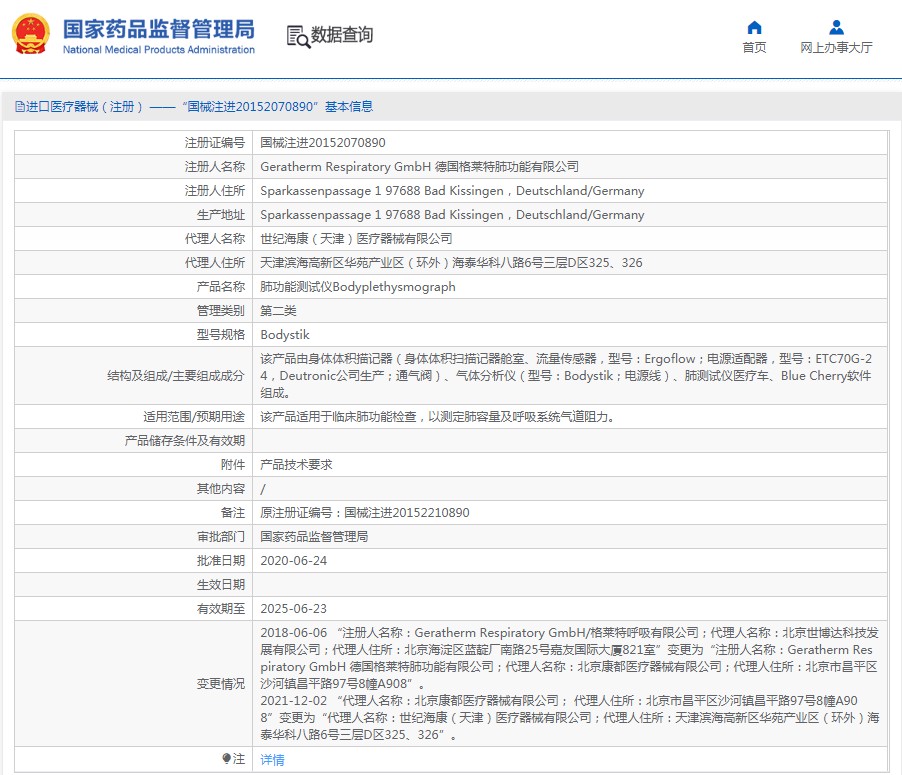Click 'National Medical Products Administration' subtitle
Screen dimensions: 902x775
click(x=159, y=49)
